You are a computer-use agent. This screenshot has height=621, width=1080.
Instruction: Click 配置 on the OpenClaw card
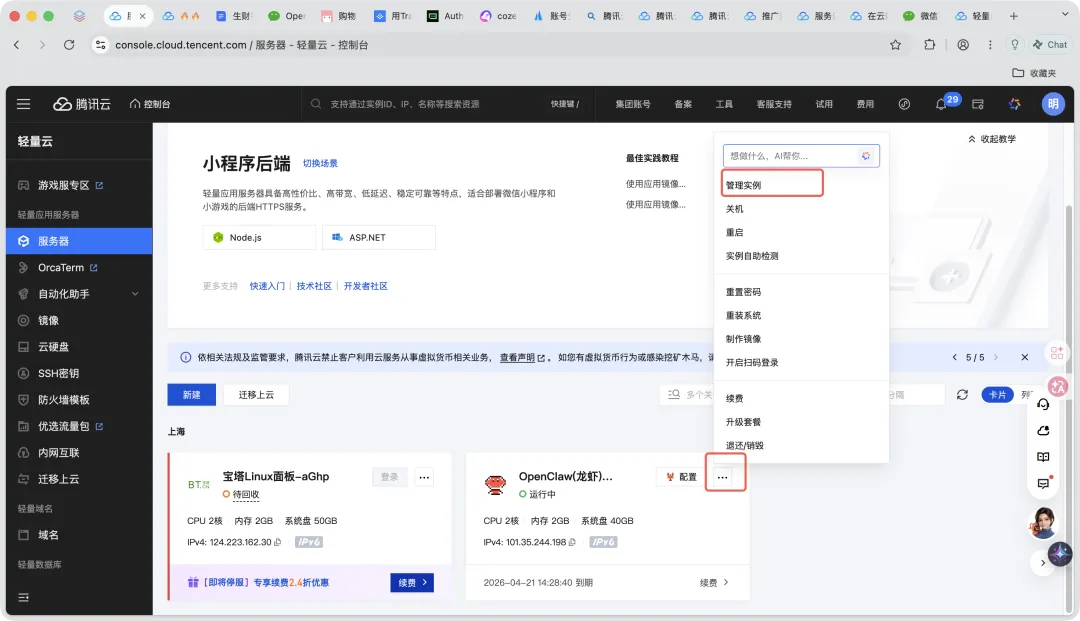(681, 477)
